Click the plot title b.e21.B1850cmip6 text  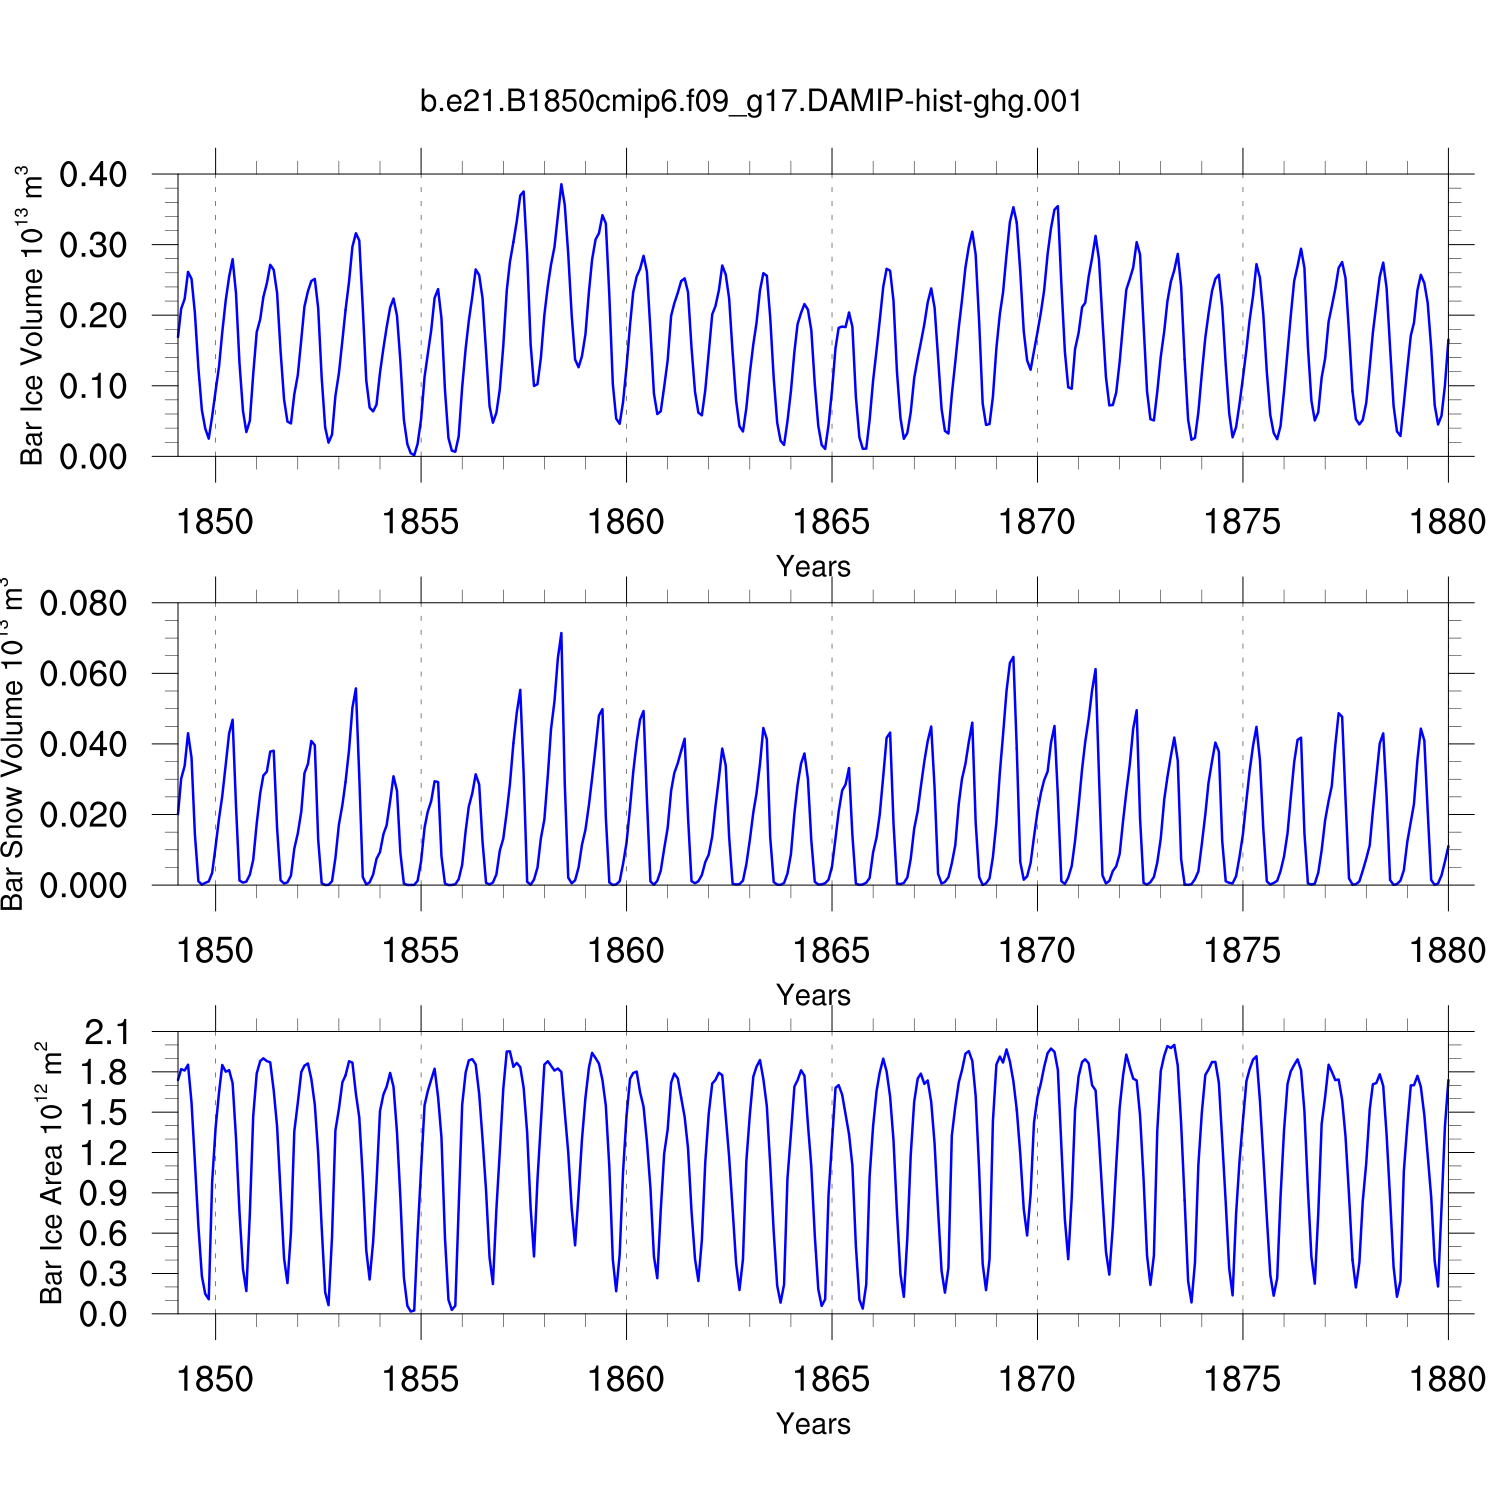point(750,101)
